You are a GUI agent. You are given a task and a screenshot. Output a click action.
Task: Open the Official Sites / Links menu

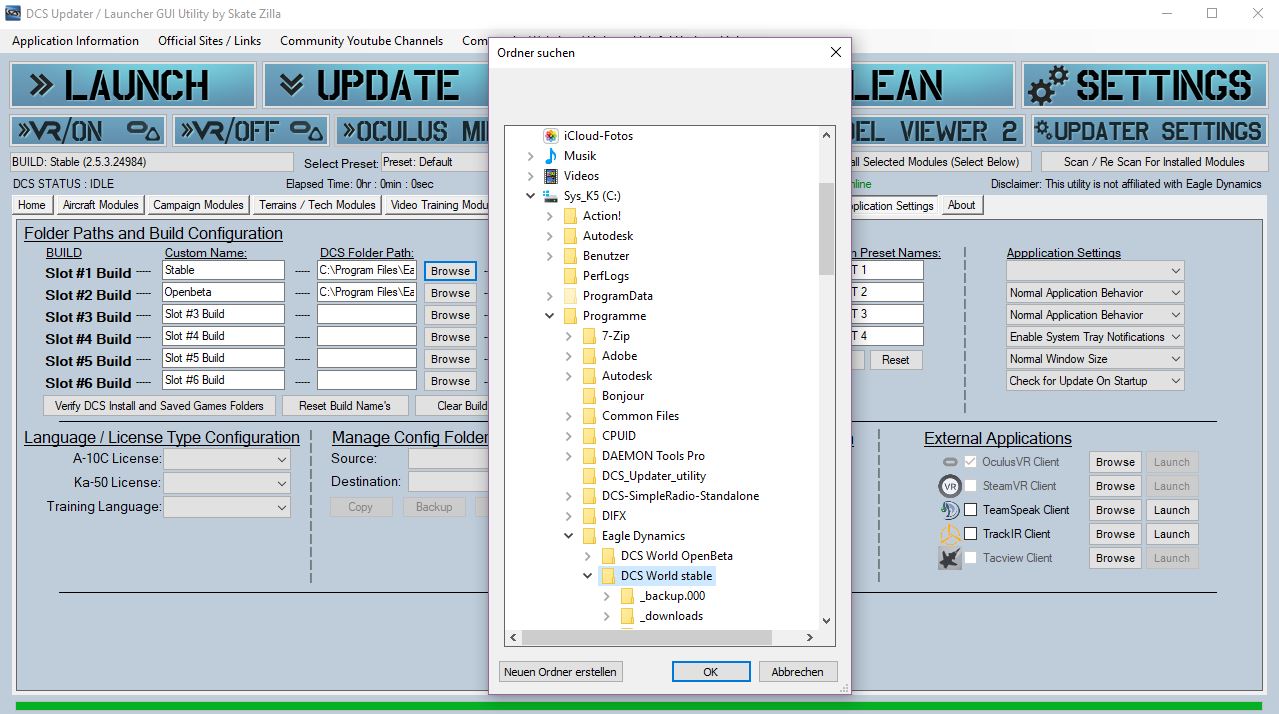pyautogui.click(x=209, y=41)
